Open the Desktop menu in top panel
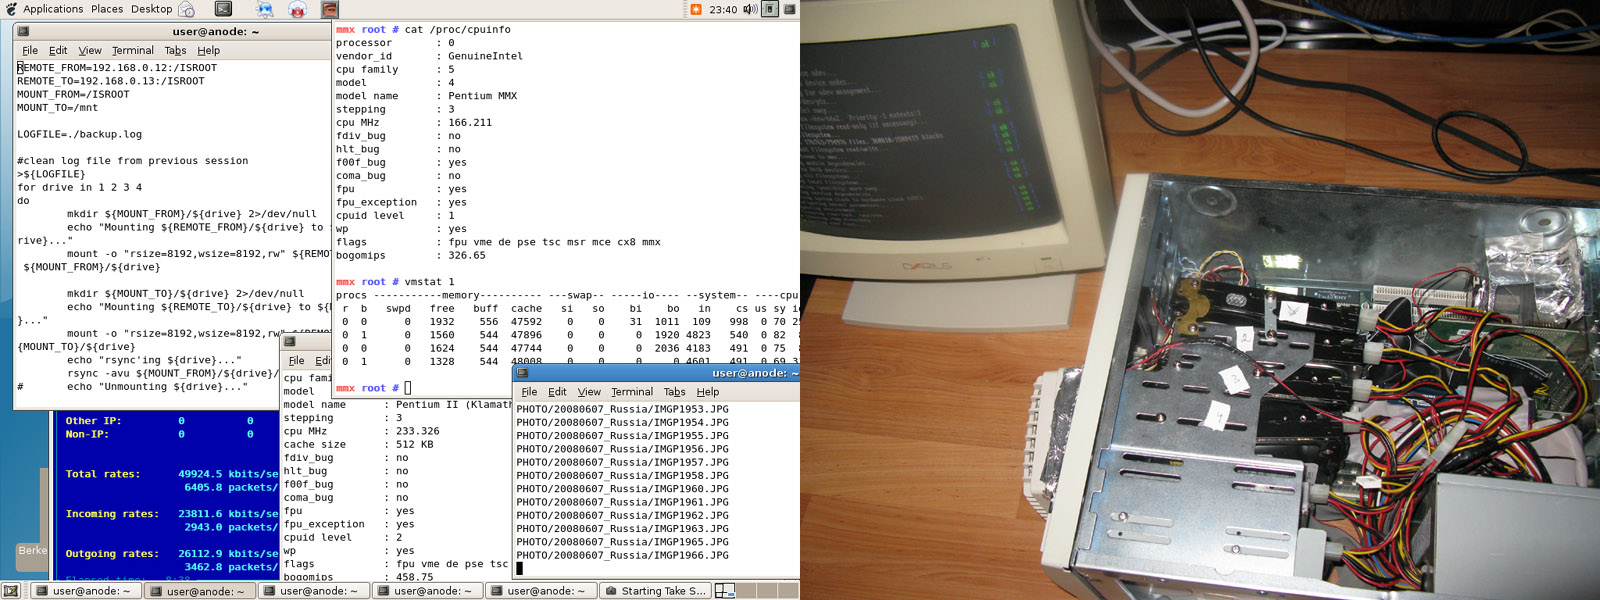Viewport: 1600px width, 600px height. pos(151,9)
